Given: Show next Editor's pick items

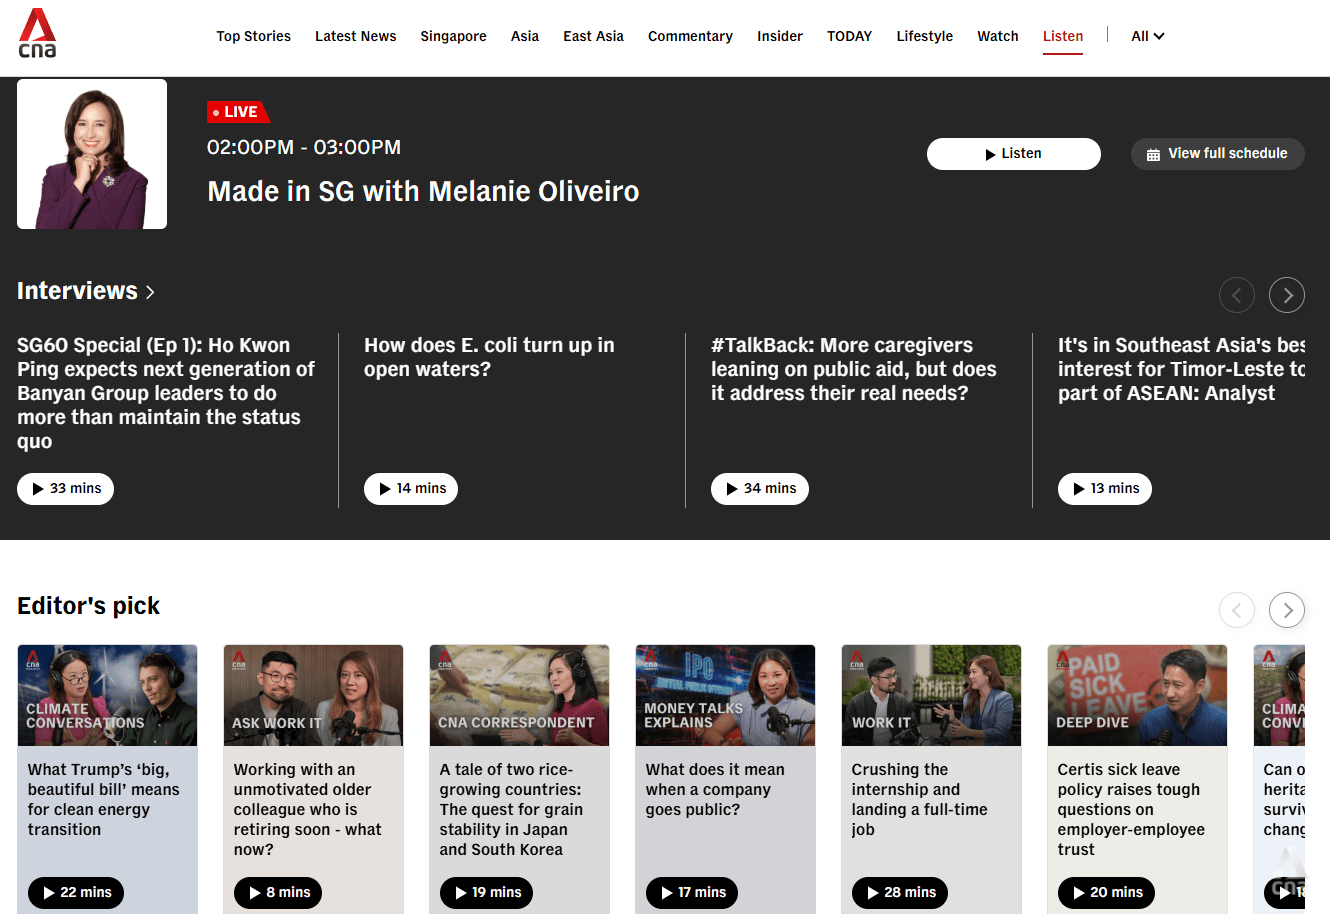Looking at the screenshot, I should tap(1287, 610).
